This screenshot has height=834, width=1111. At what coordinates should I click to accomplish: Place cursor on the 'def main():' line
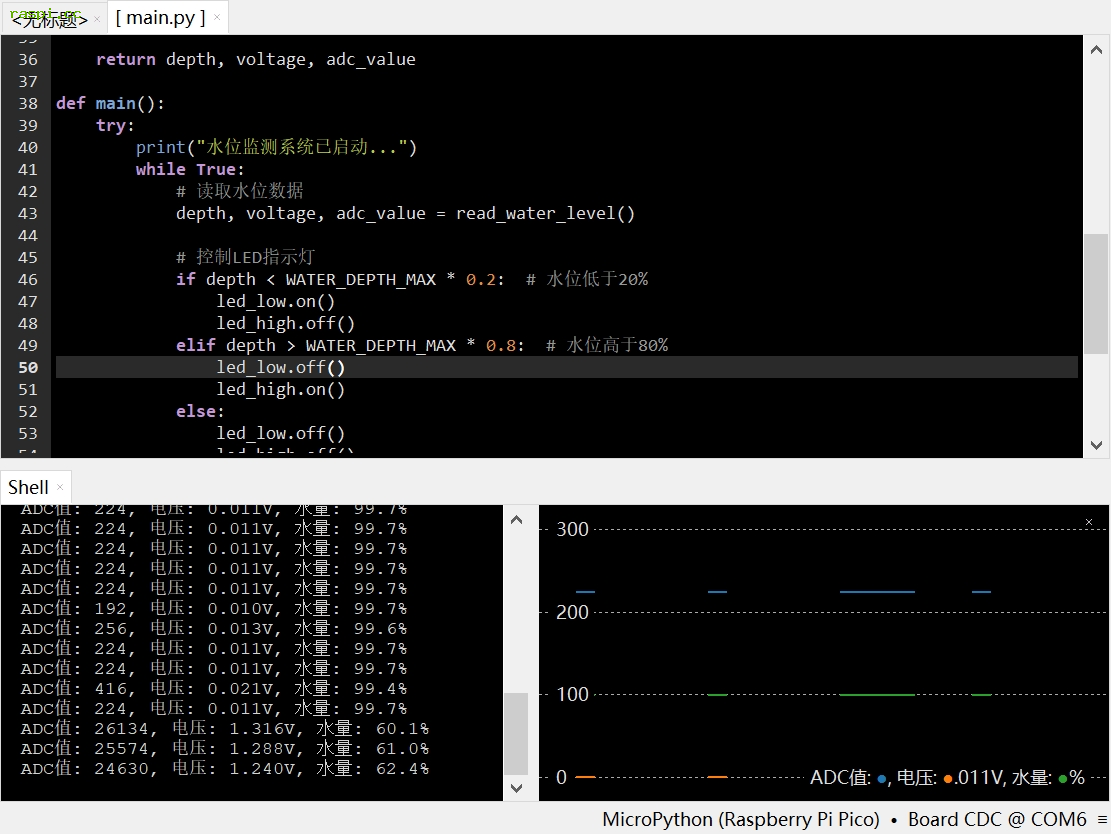pyautogui.click(x=110, y=103)
